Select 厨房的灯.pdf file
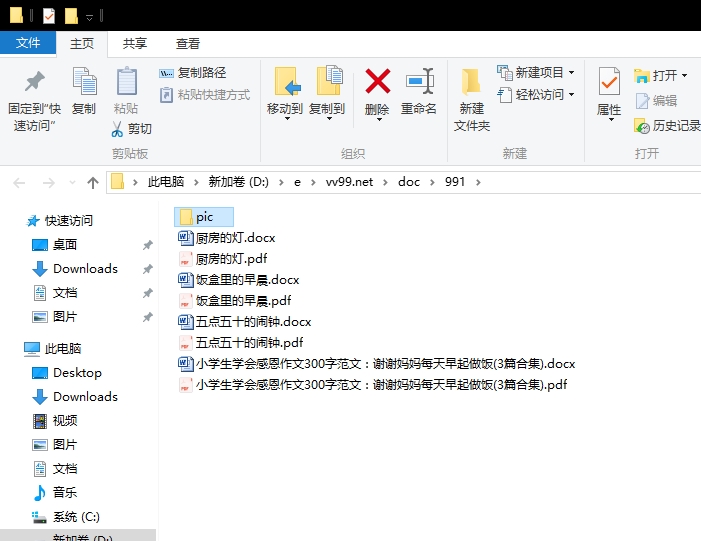The height and width of the screenshot is (541, 701). [x=223, y=259]
